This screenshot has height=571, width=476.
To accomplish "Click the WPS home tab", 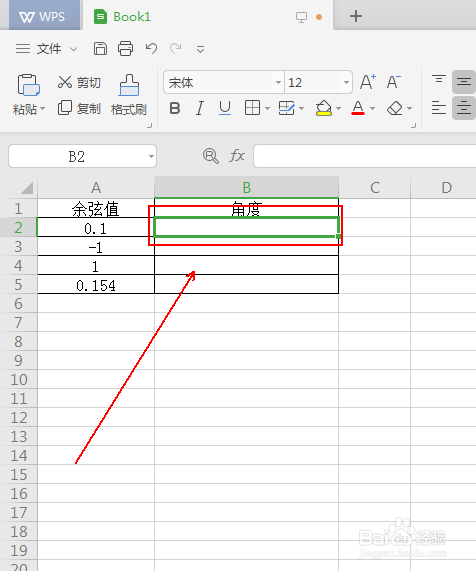I will pos(44,15).
